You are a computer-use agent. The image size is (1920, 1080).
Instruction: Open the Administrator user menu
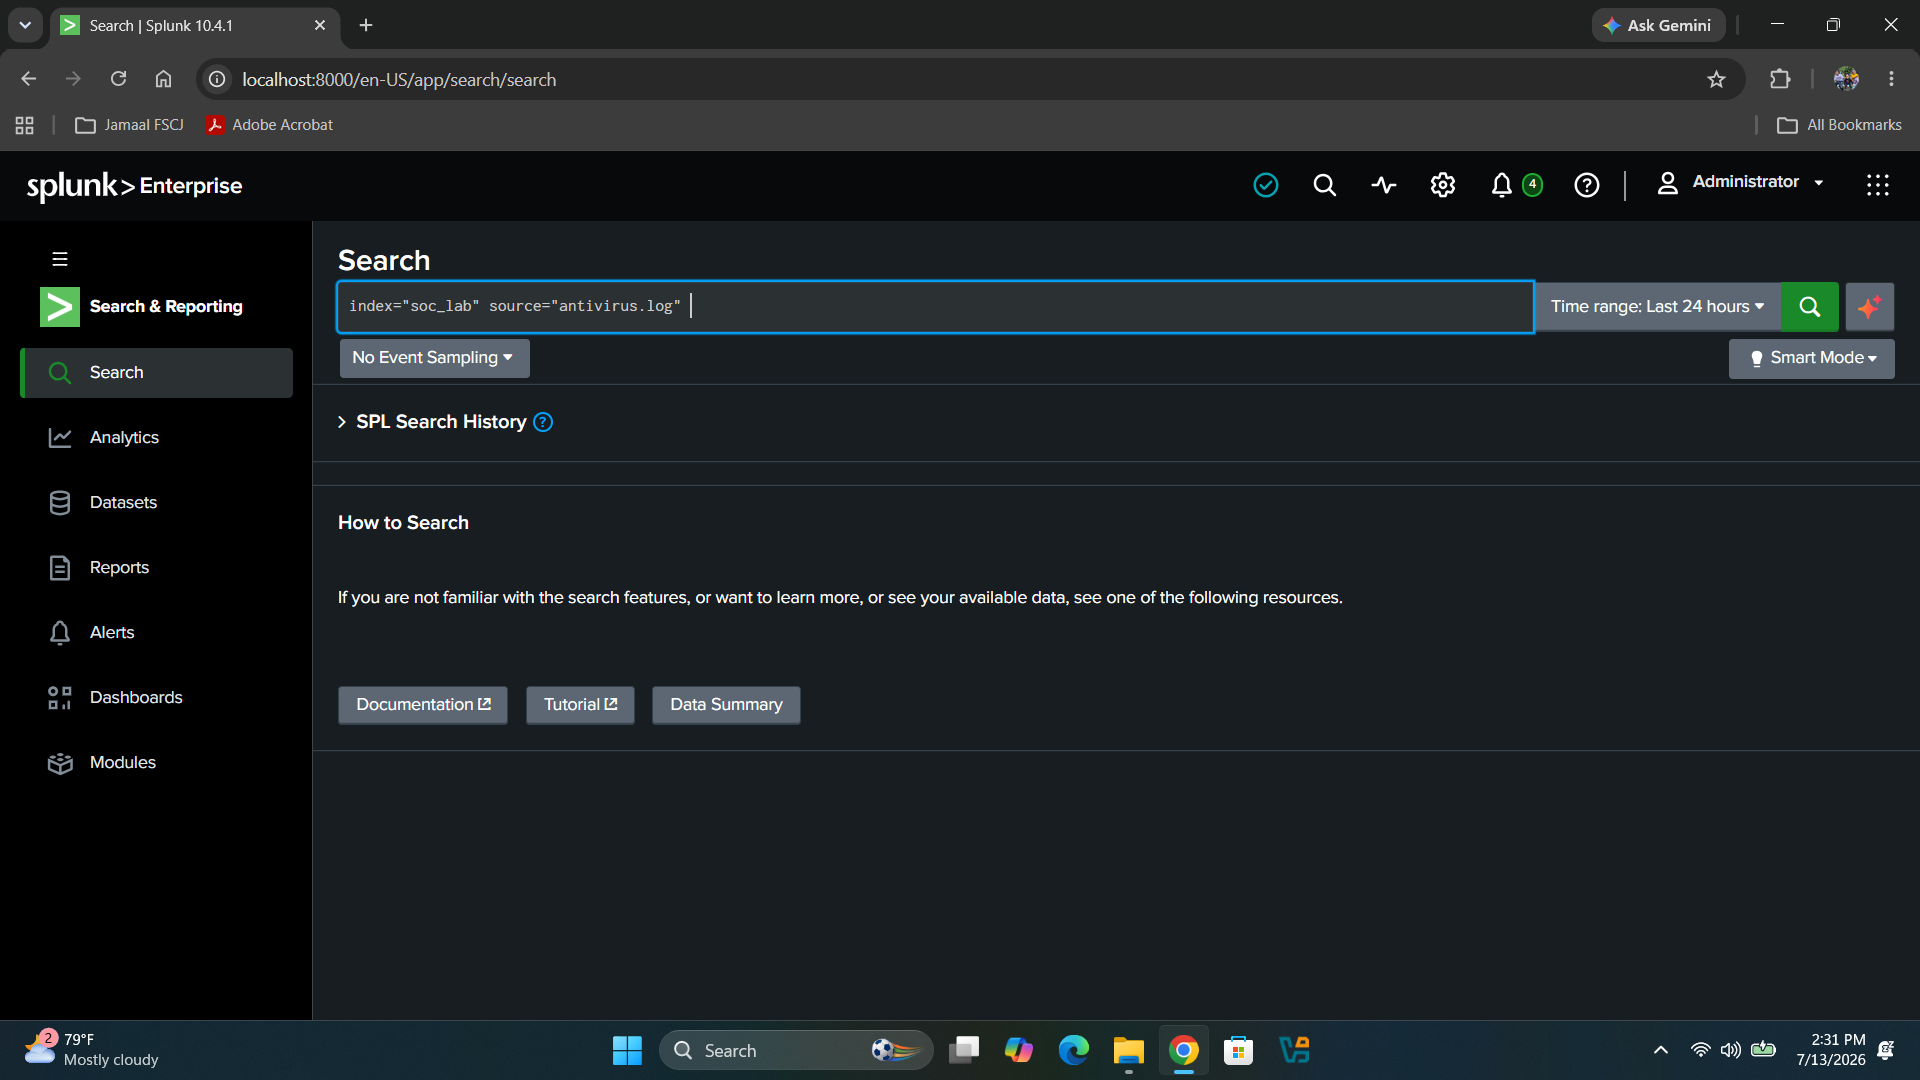(1741, 182)
